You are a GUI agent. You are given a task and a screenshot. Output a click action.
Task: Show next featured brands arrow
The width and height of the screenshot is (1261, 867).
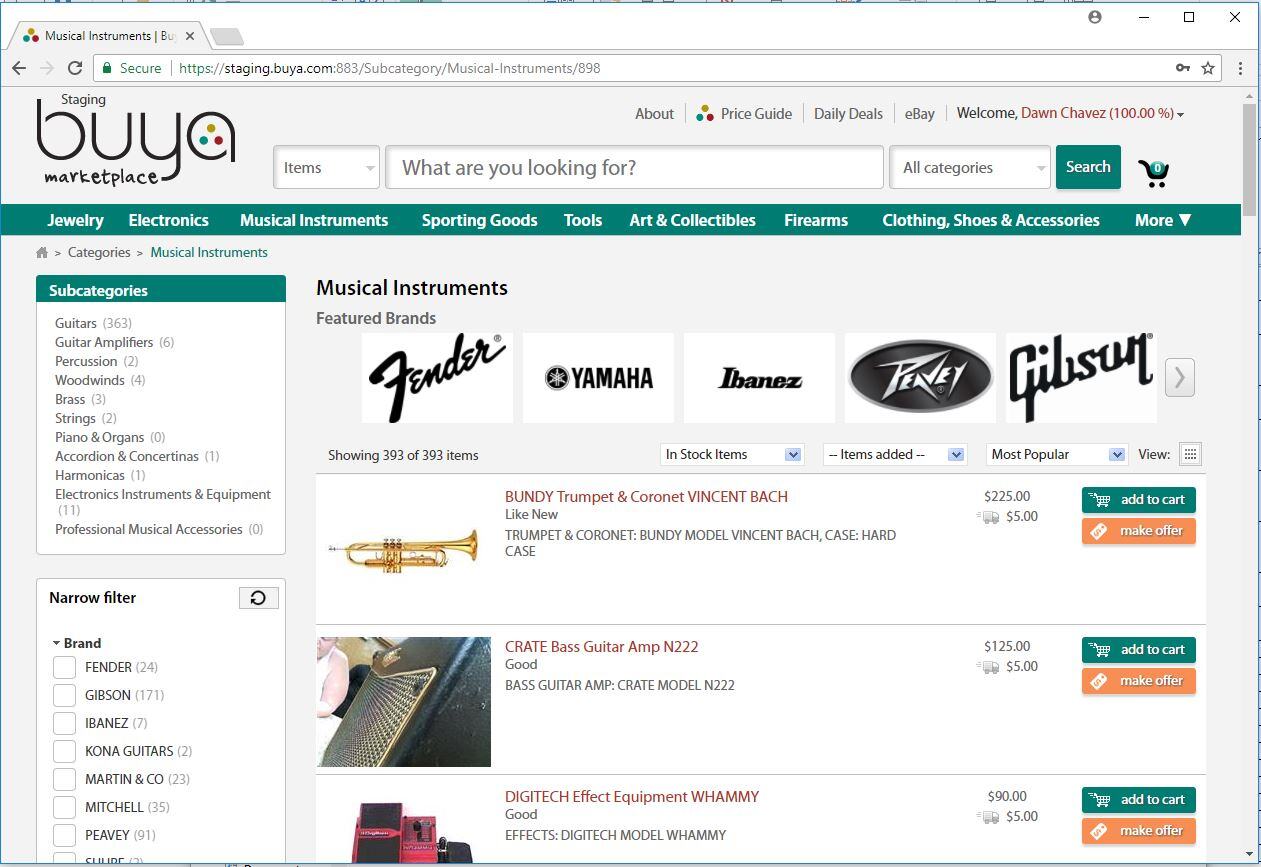(1180, 377)
